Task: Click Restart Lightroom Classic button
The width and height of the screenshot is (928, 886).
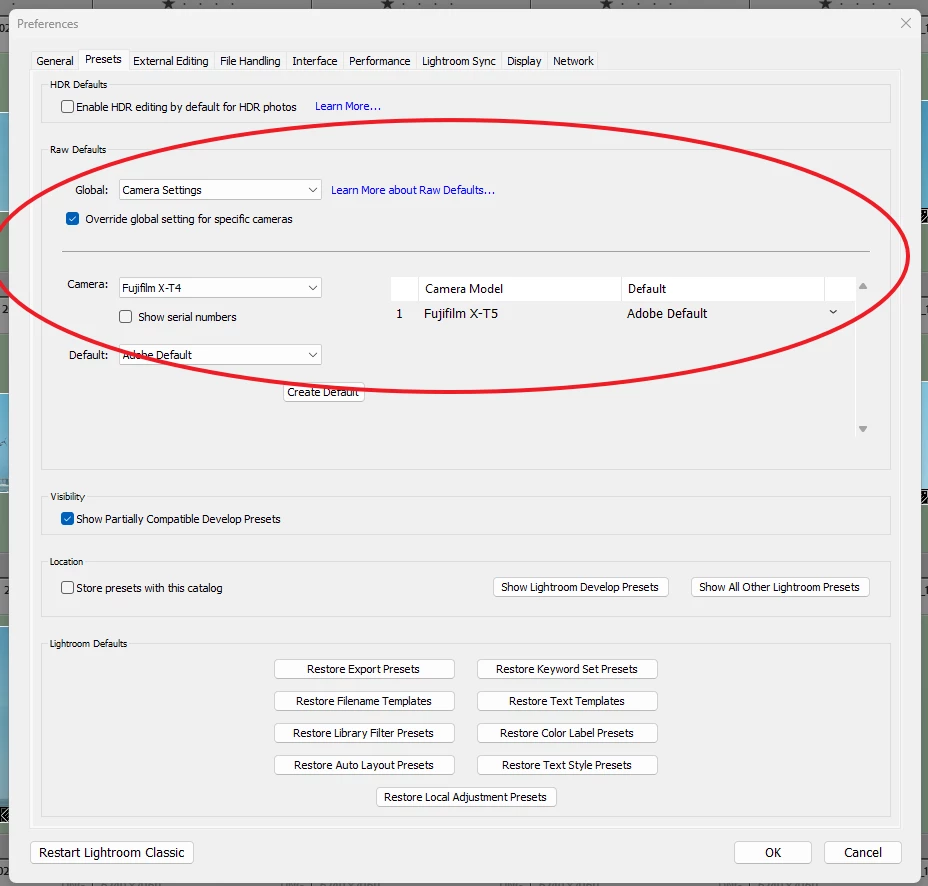Action: 112,852
